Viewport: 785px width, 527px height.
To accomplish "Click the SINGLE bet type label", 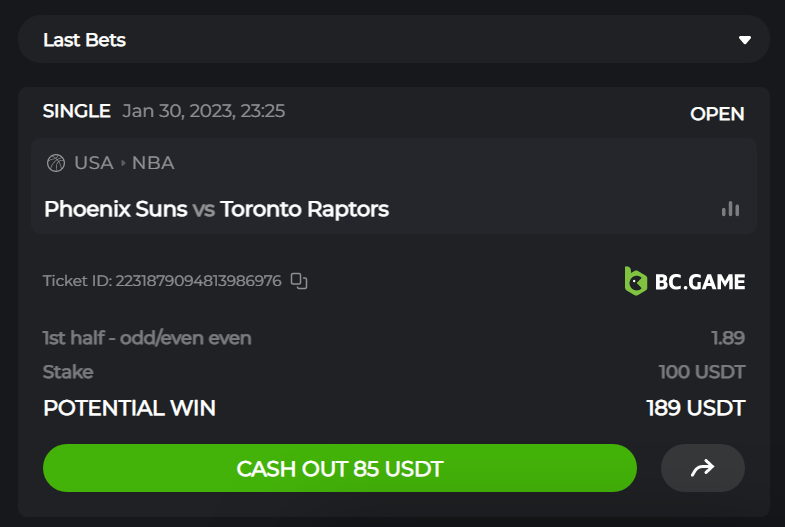I will coord(76,111).
